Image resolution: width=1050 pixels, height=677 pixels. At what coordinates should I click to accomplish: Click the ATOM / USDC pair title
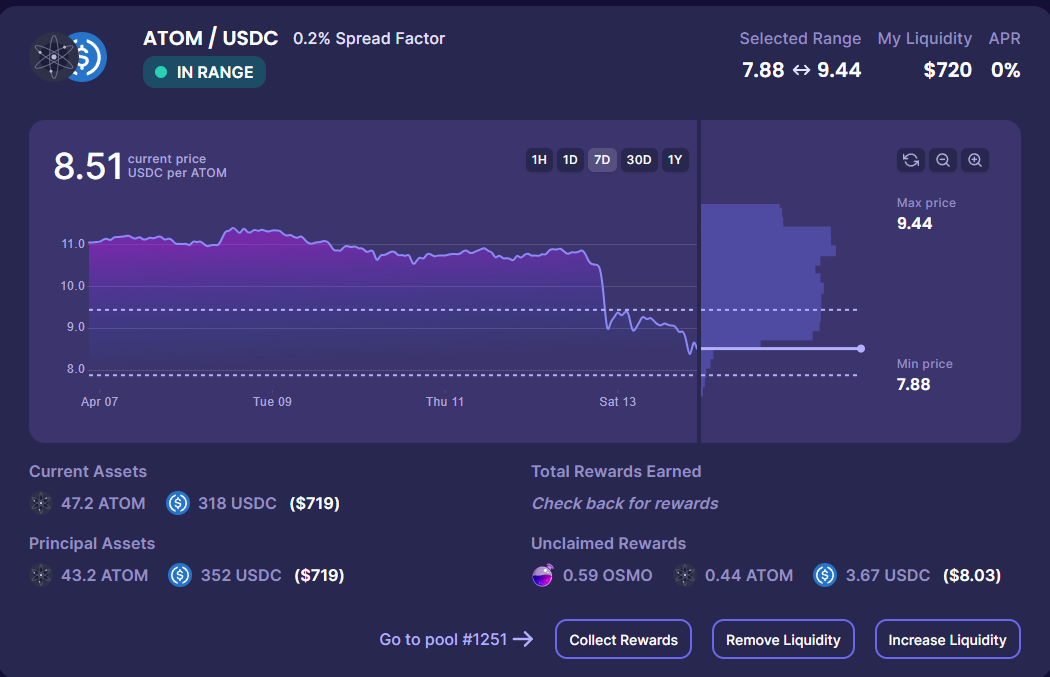click(210, 38)
